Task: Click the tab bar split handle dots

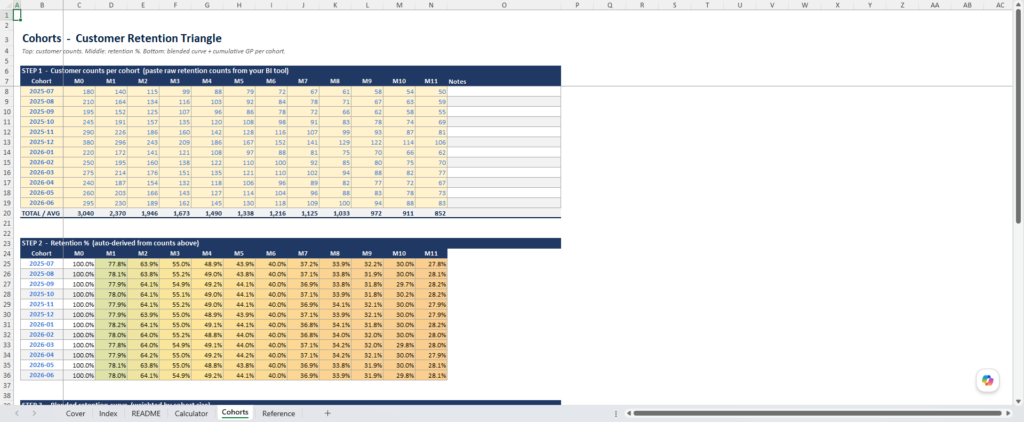Action: coord(616,414)
